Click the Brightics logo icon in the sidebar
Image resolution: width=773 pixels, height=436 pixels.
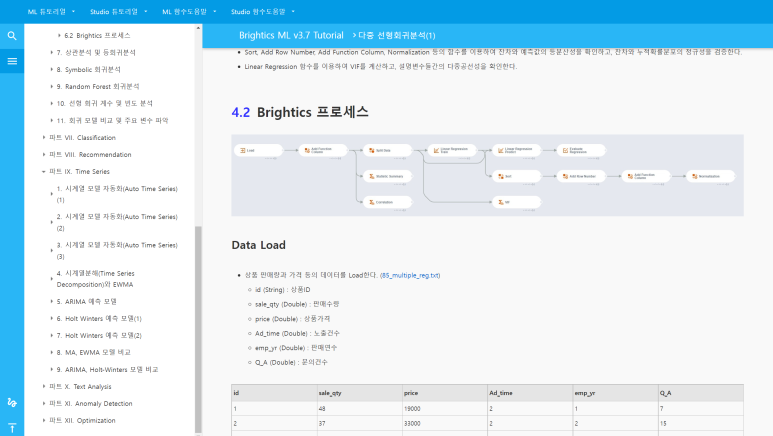[12, 402]
